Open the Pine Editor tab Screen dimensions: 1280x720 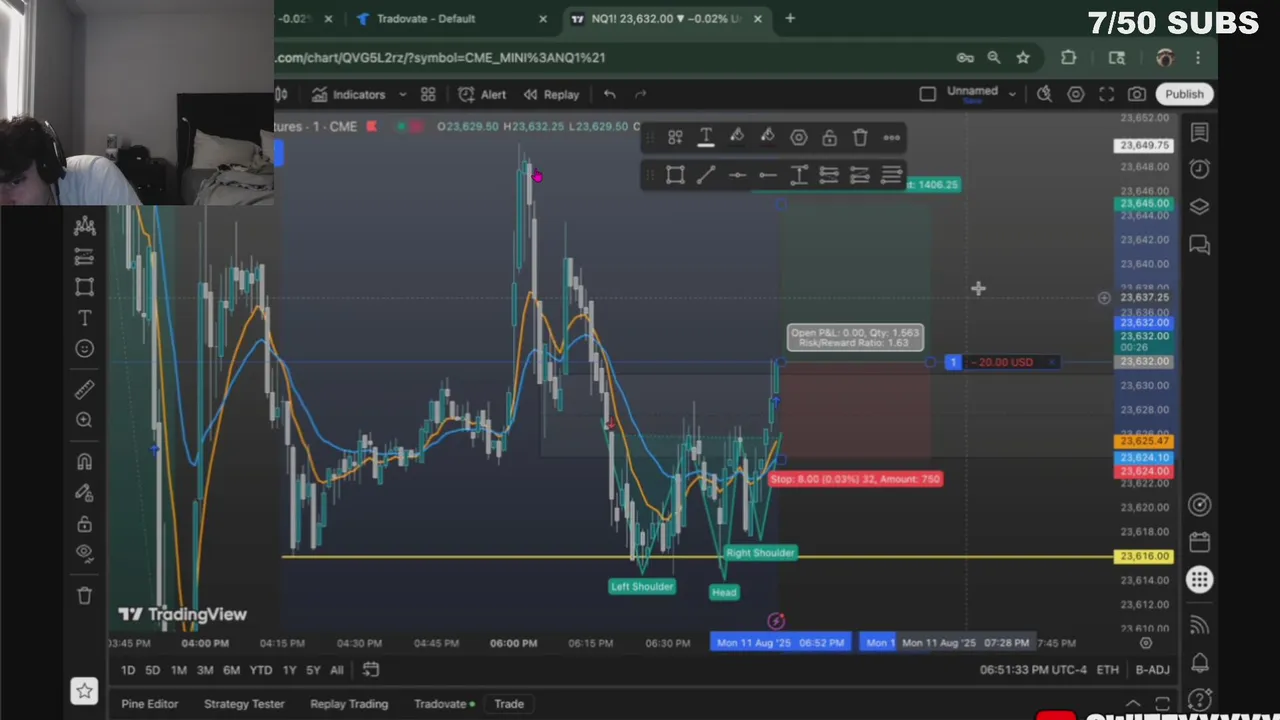click(x=149, y=704)
